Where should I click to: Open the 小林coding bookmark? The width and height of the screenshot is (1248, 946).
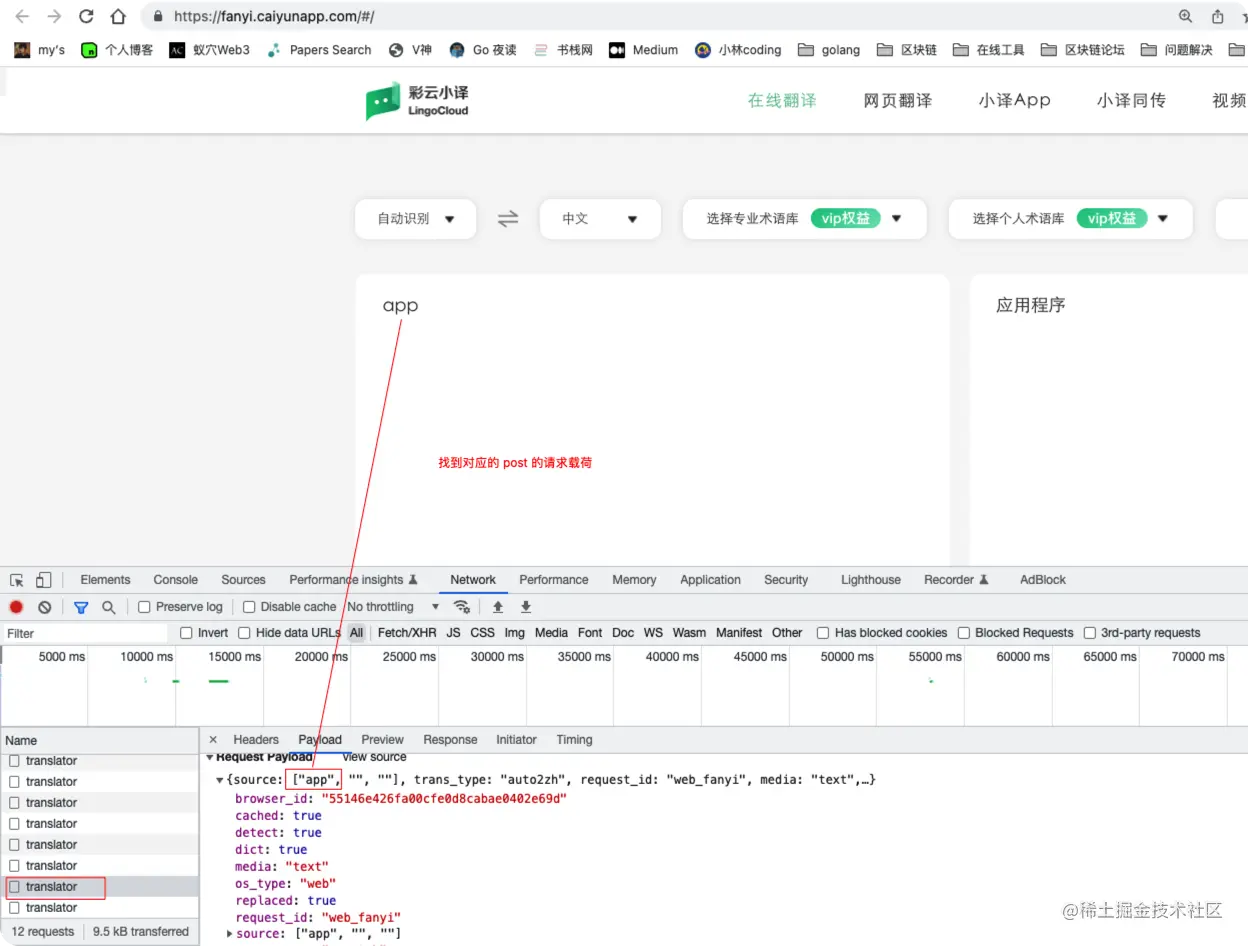point(738,50)
